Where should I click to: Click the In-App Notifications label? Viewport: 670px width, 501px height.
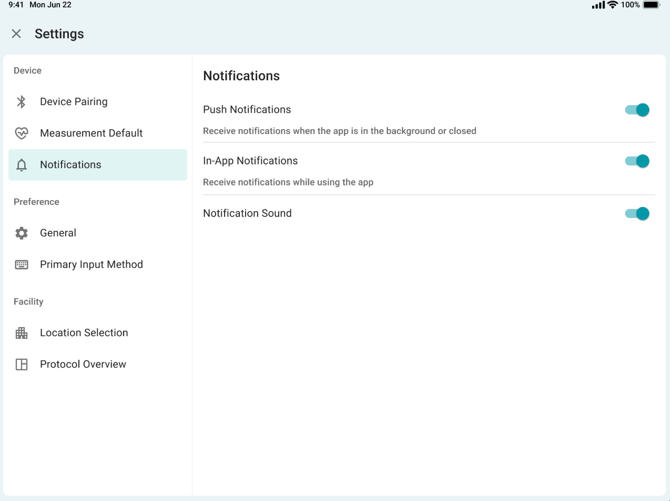(250, 161)
